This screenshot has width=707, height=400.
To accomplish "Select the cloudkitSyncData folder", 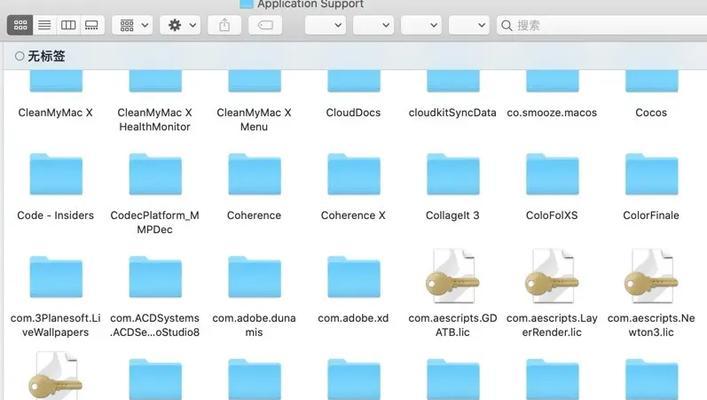I will 453,81.
